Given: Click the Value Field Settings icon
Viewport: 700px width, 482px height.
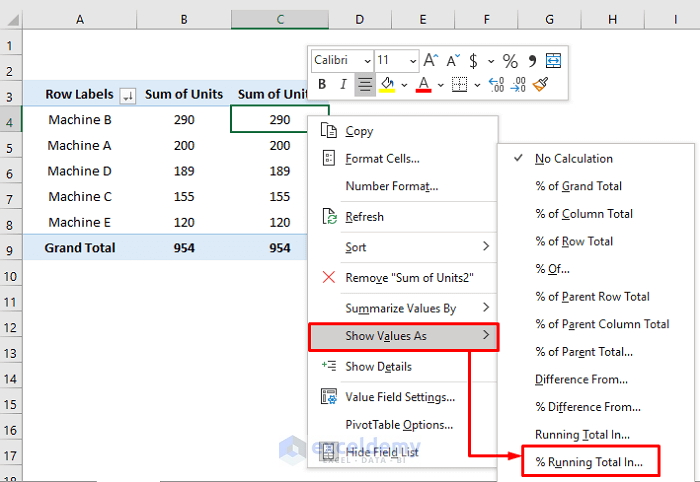Looking at the screenshot, I should (x=329, y=396).
